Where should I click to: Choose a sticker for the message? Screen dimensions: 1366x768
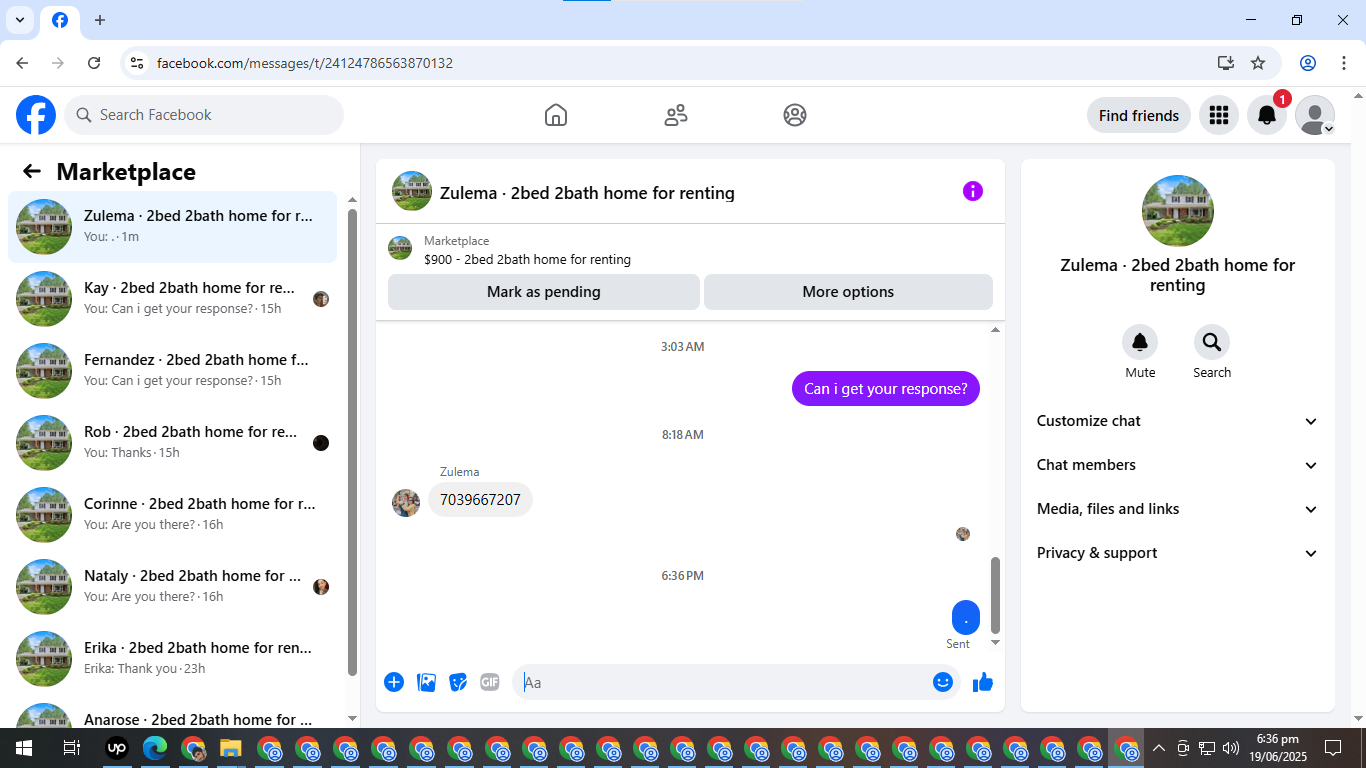[458, 682]
